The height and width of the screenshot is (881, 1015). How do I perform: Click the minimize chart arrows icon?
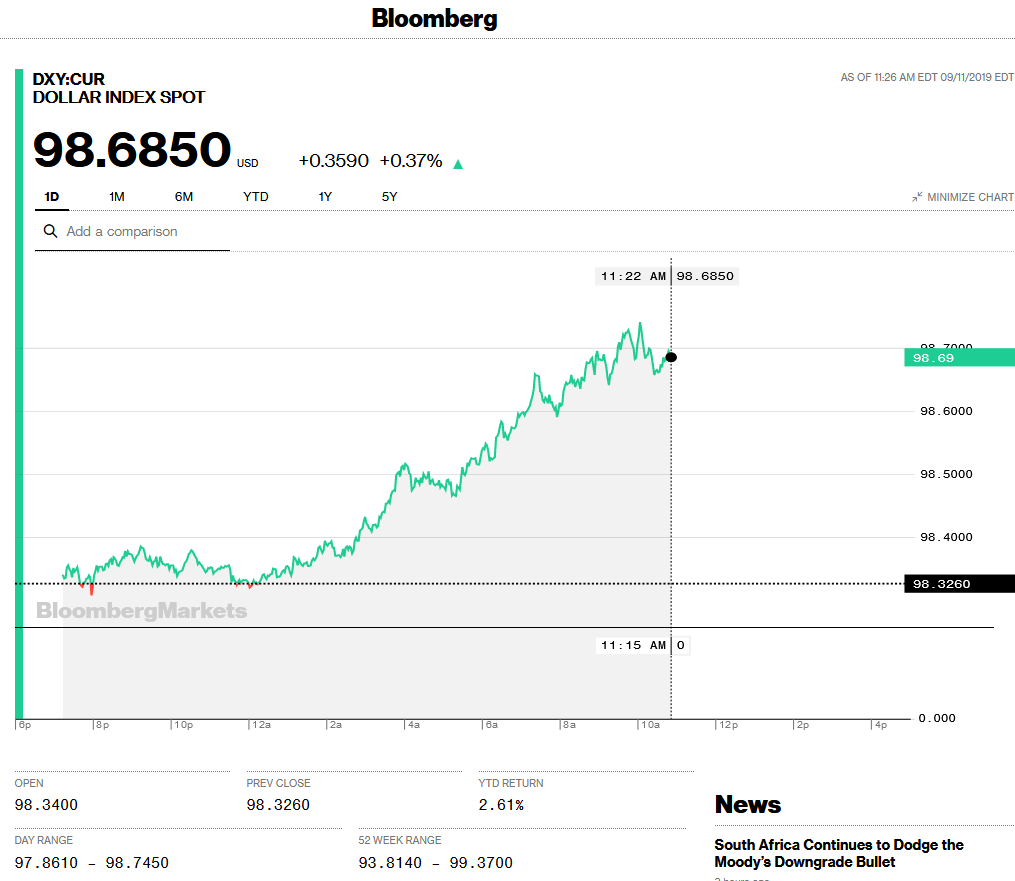pos(917,197)
